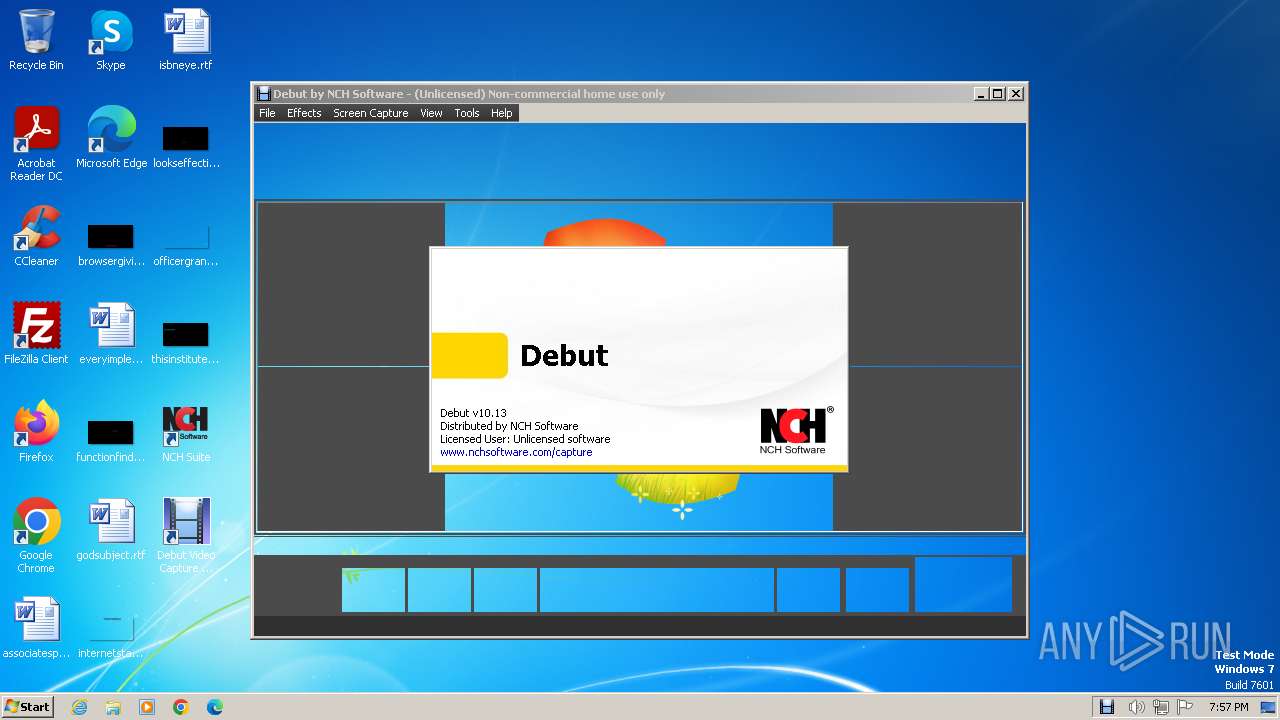Open the File menu in Debut

pyautogui.click(x=267, y=113)
